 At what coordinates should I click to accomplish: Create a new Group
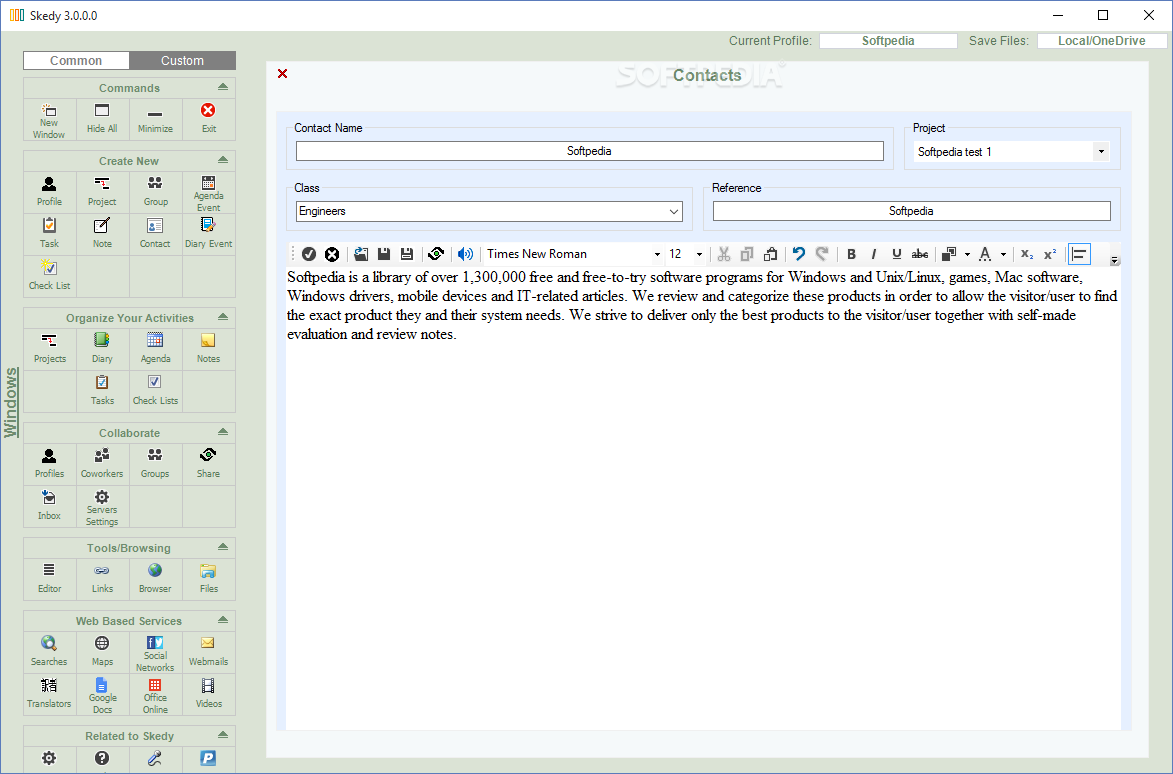click(x=155, y=191)
